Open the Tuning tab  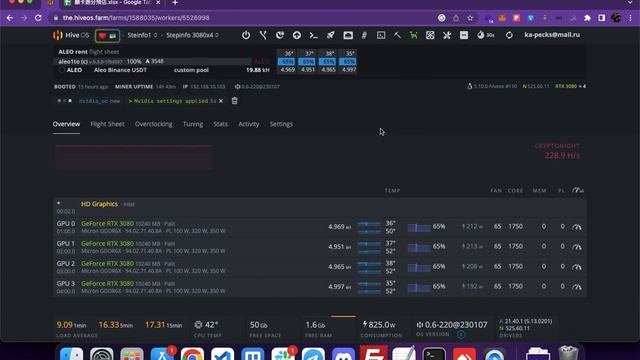[193, 124]
